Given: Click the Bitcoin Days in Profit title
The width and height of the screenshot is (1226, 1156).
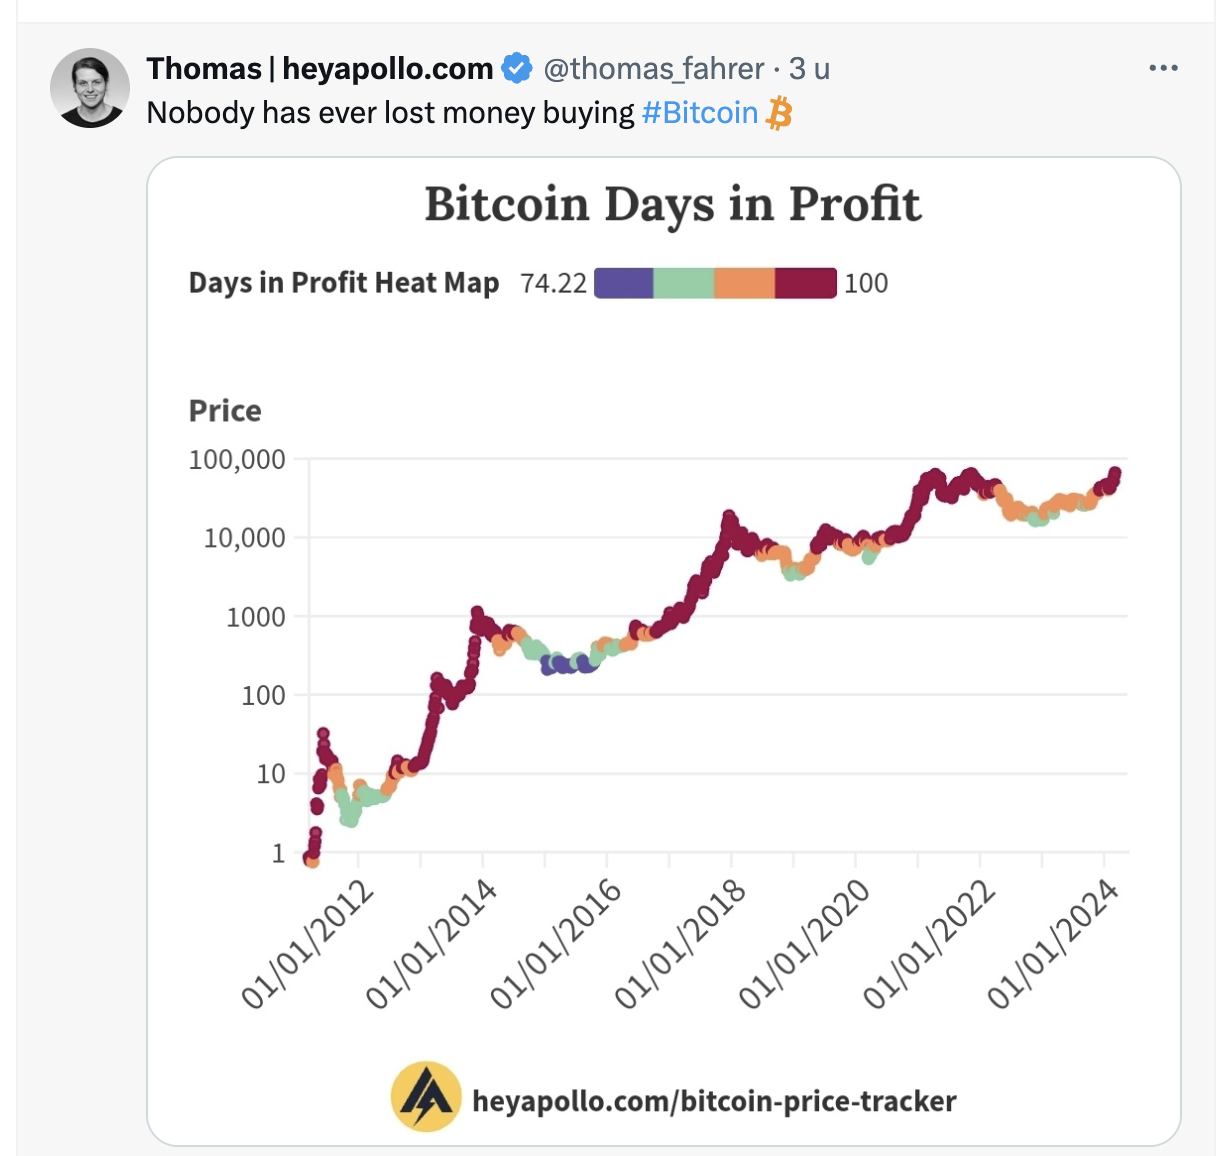Looking at the screenshot, I should (x=673, y=205).
